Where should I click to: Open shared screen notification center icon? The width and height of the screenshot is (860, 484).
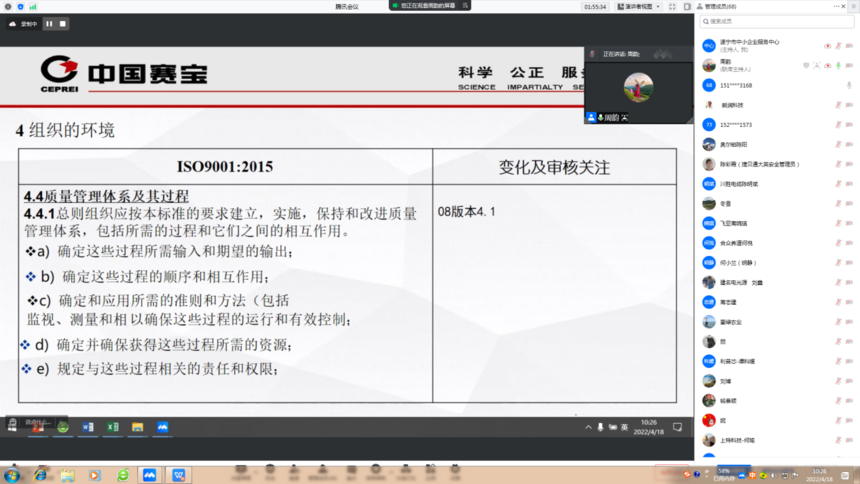pyautogui.click(x=677, y=427)
